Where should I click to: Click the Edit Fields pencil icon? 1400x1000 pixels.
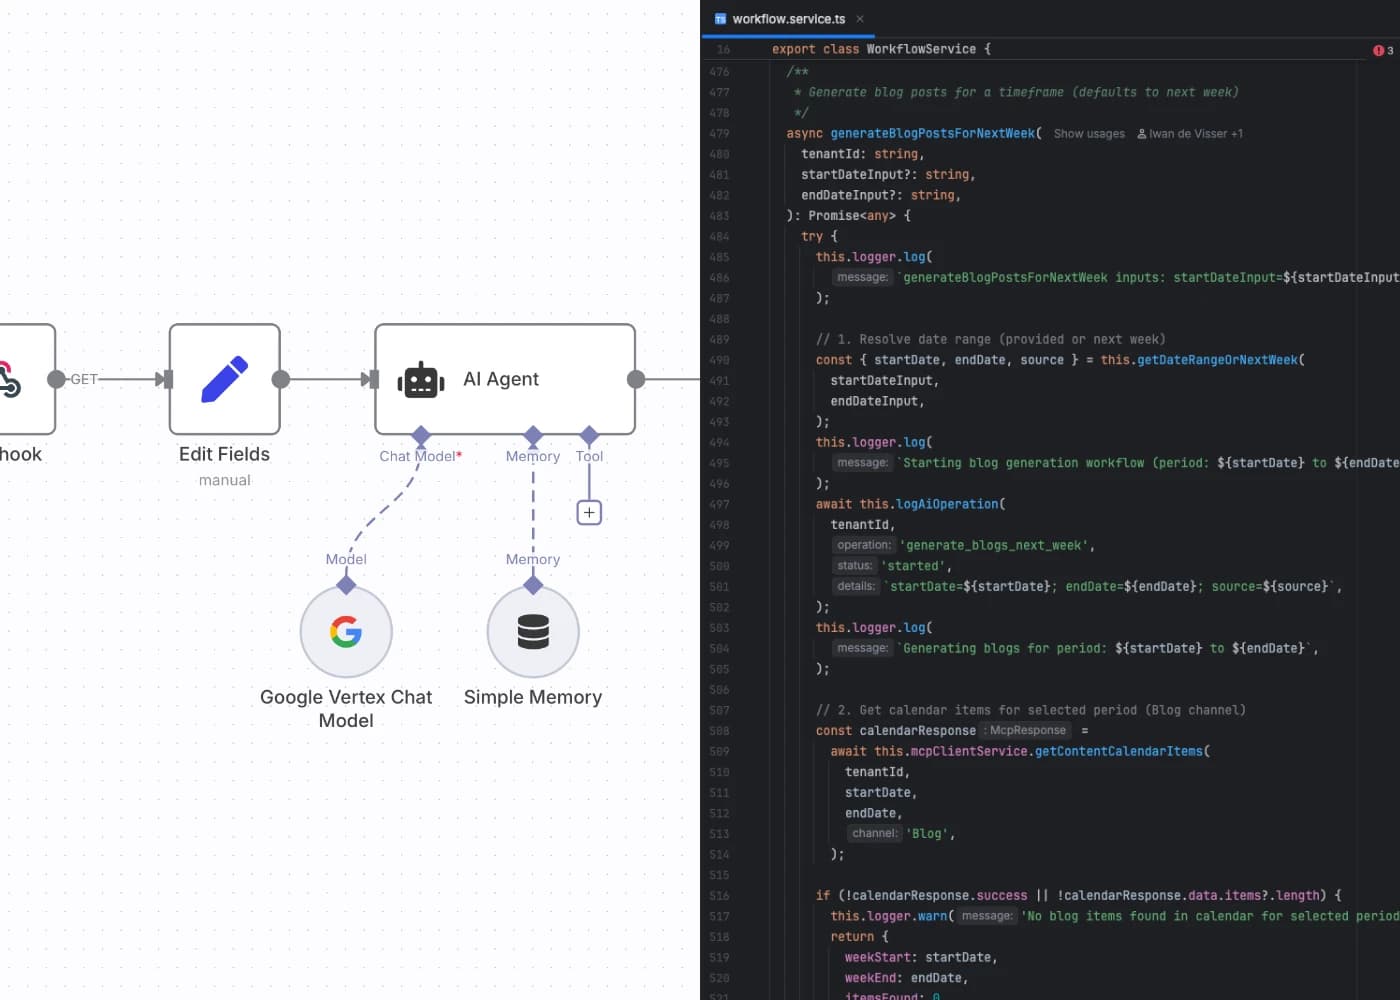[224, 378]
